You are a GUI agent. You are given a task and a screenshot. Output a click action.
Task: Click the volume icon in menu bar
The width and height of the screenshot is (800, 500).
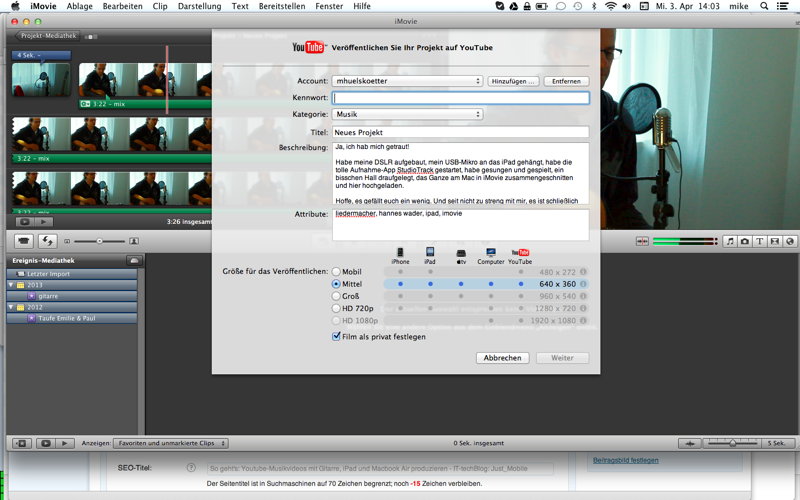[x=627, y=6]
